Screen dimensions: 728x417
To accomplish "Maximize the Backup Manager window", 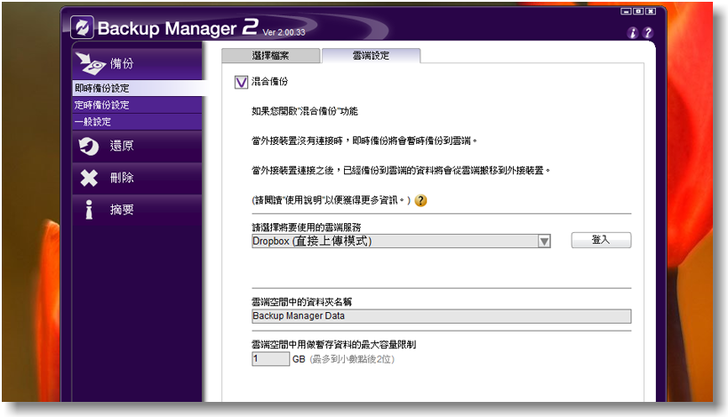I will click(x=638, y=11).
